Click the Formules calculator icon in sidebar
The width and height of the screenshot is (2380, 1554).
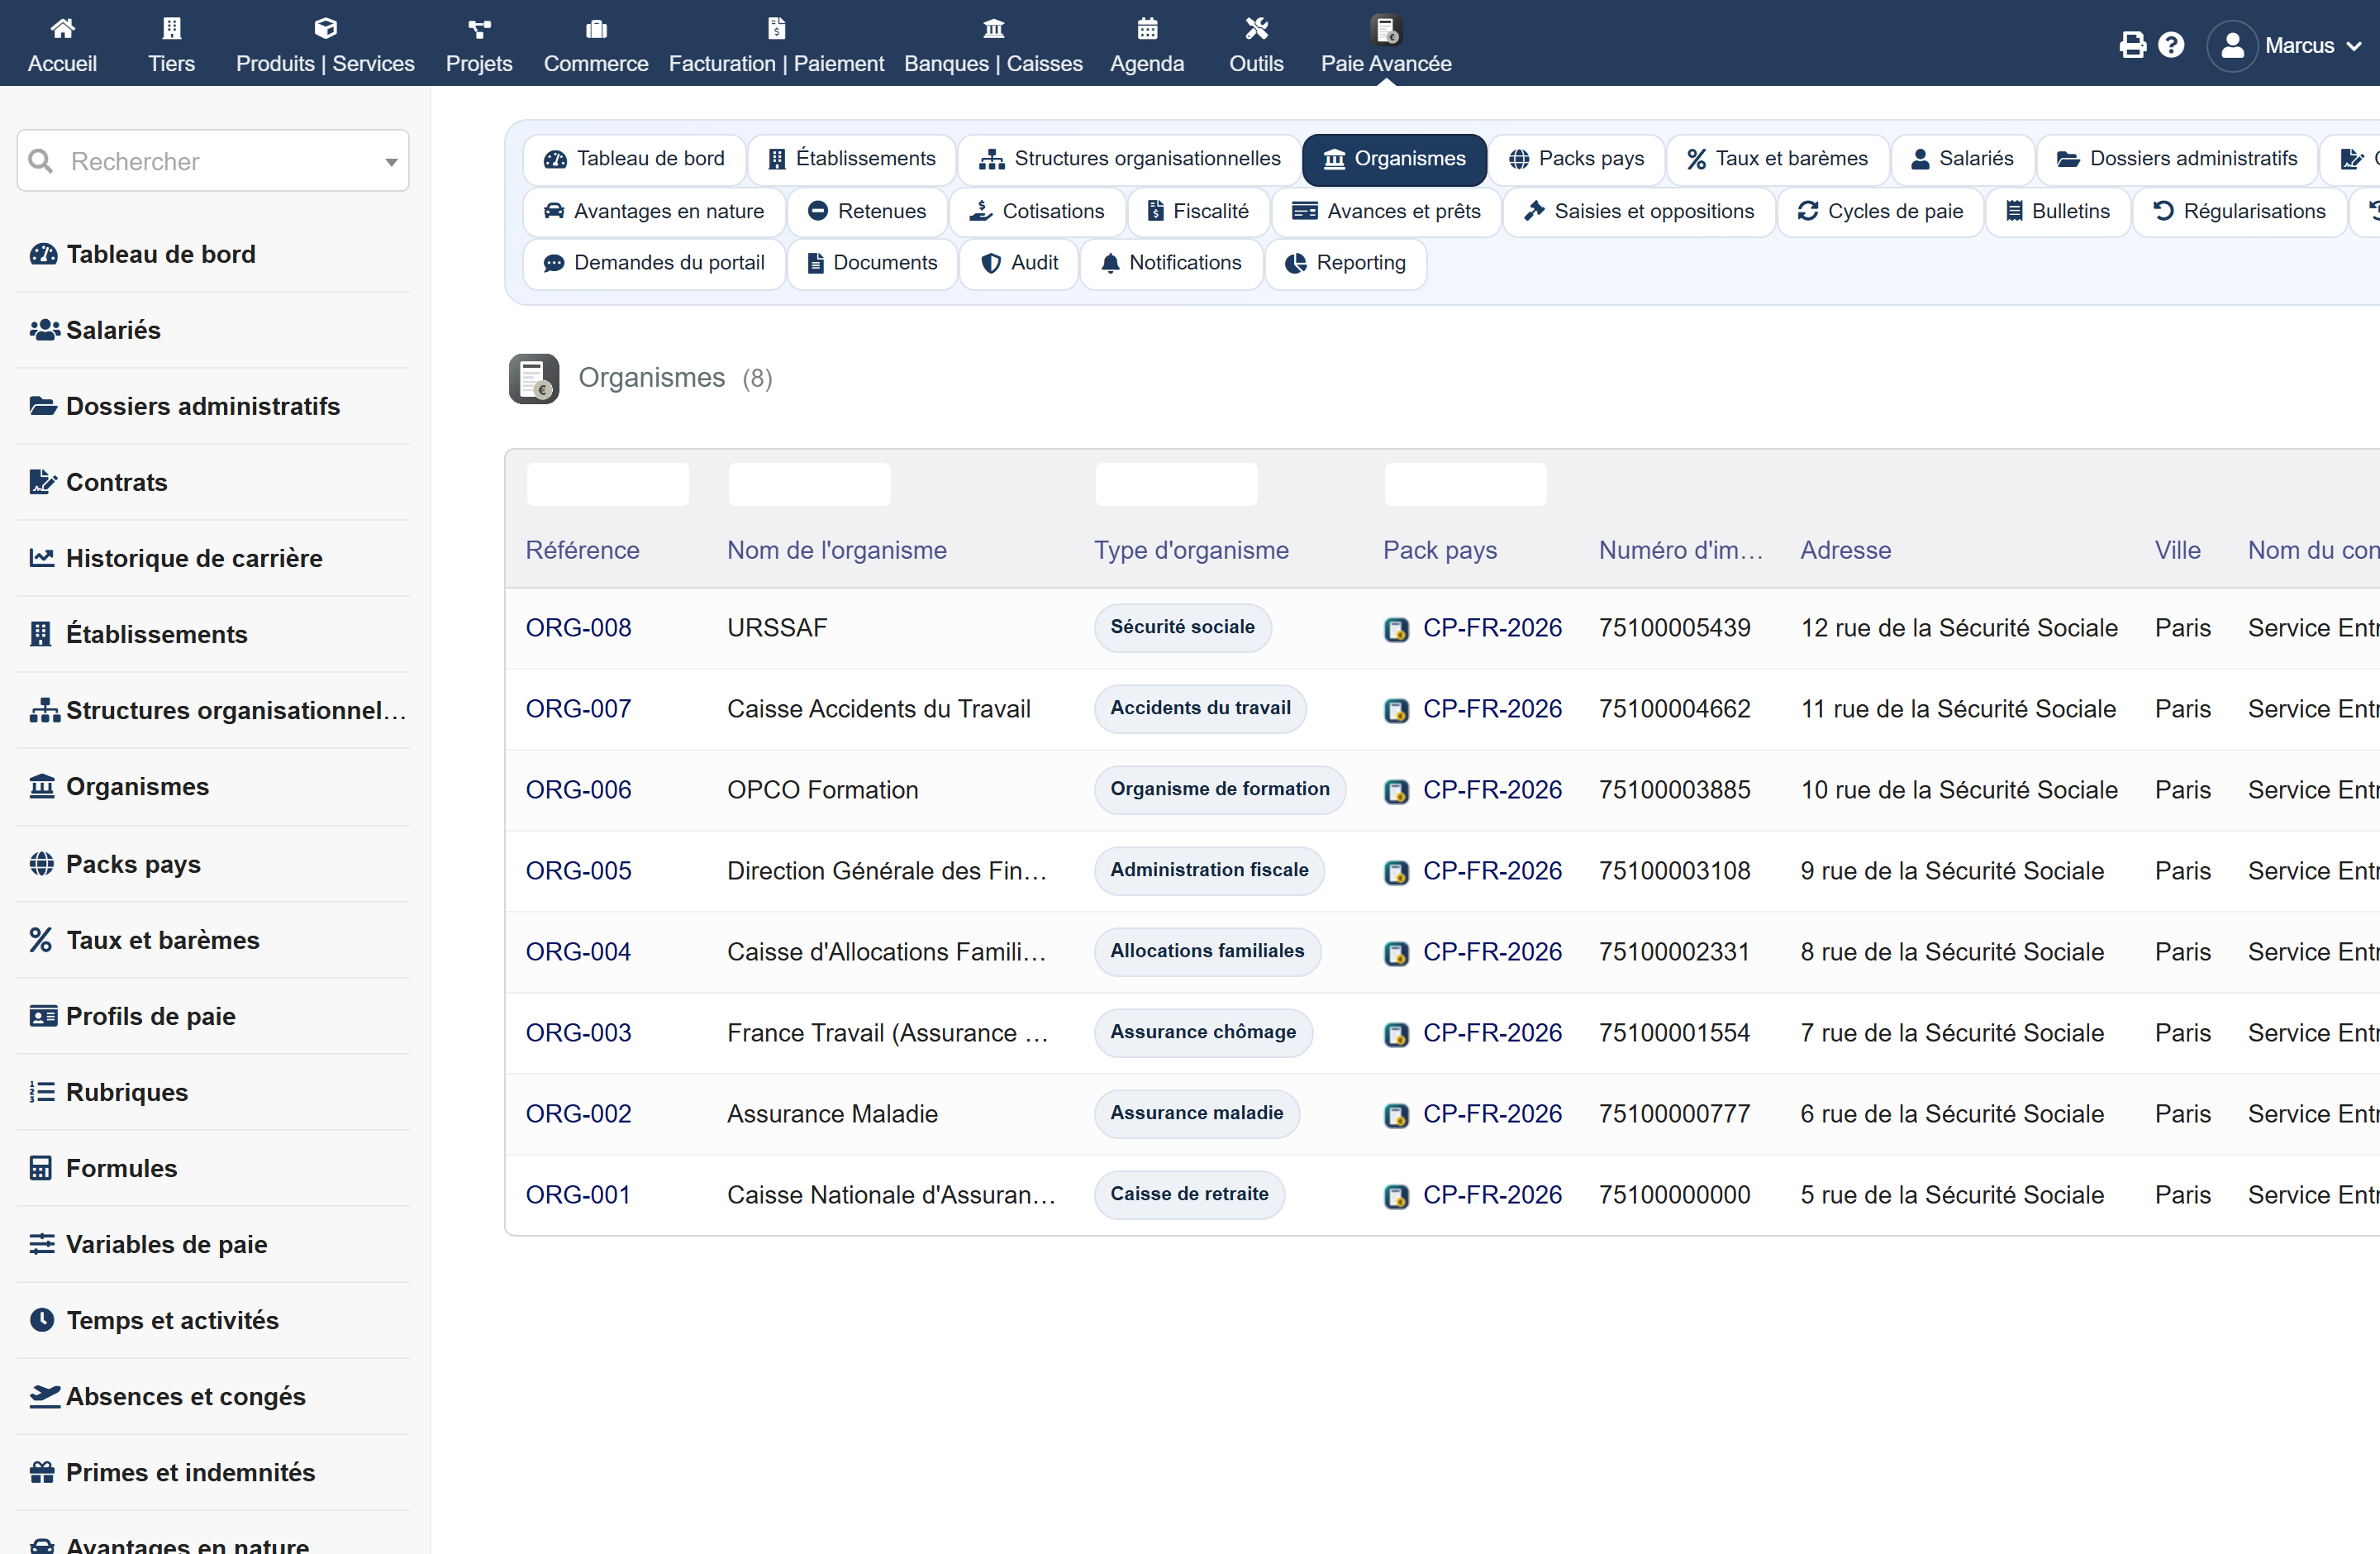pos(41,1168)
